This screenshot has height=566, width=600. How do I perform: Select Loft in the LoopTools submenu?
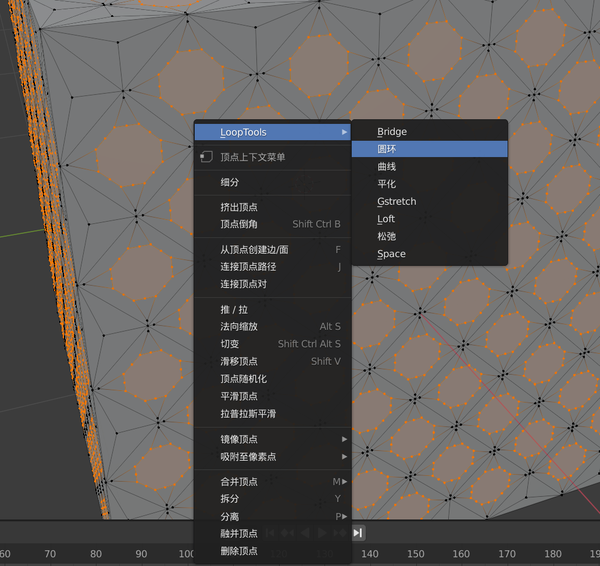pyautogui.click(x=429, y=219)
